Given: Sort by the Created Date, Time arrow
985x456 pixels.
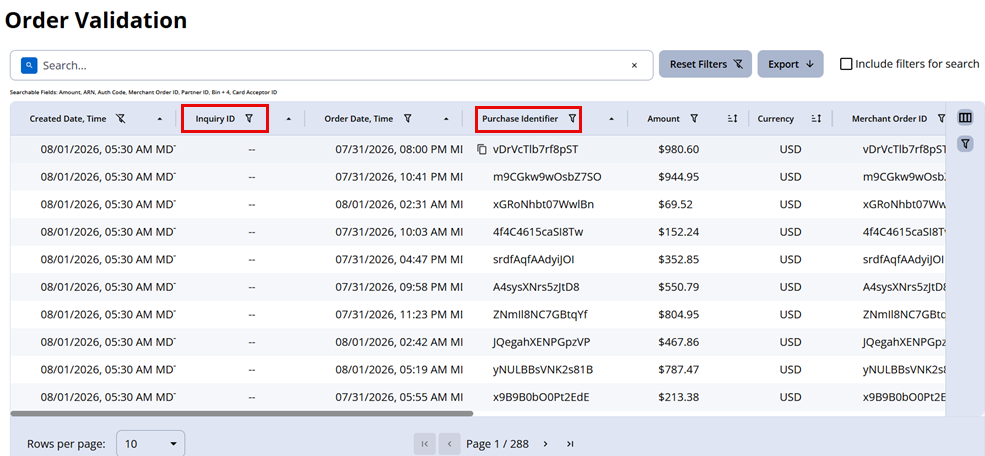Looking at the screenshot, I should (159, 119).
